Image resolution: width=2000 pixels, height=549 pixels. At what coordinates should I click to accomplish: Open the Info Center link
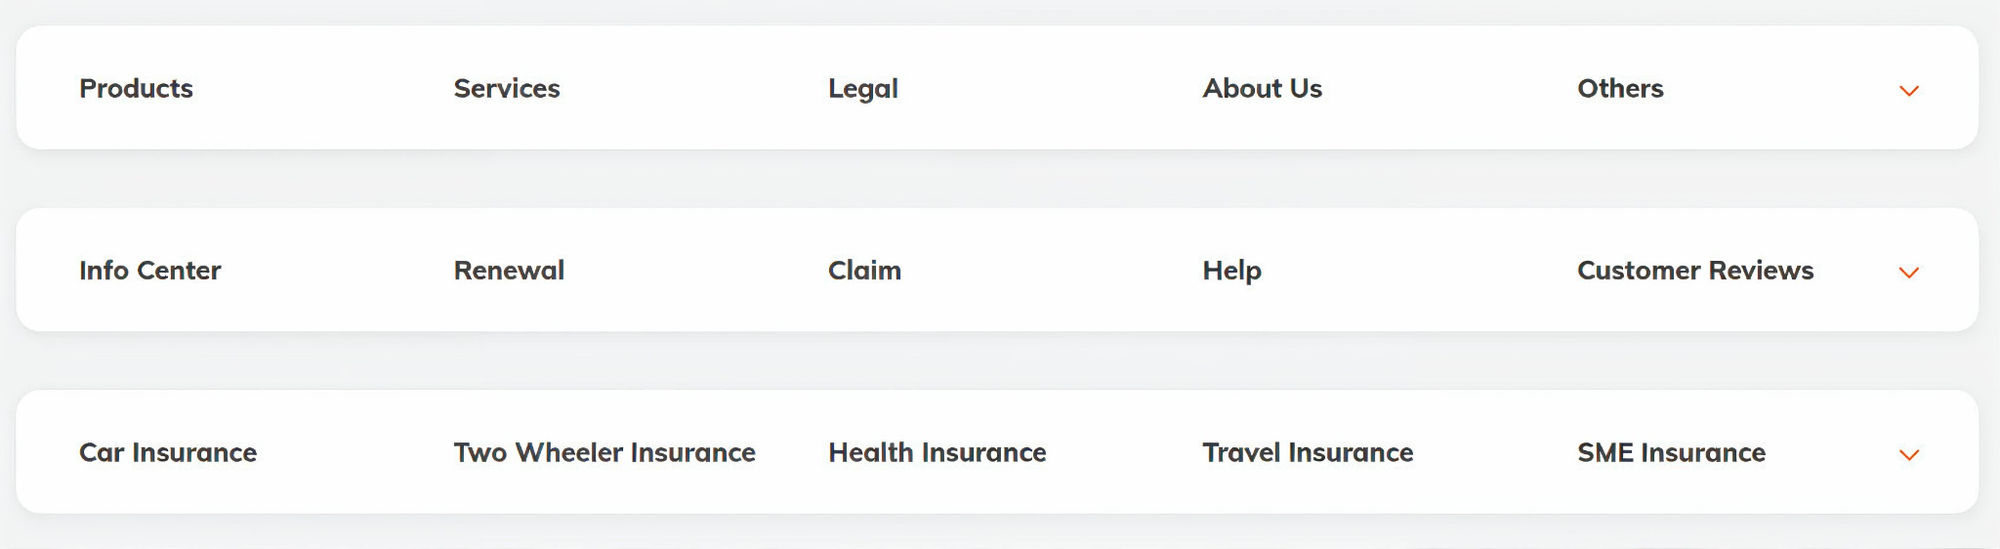click(x=150, y=271)
